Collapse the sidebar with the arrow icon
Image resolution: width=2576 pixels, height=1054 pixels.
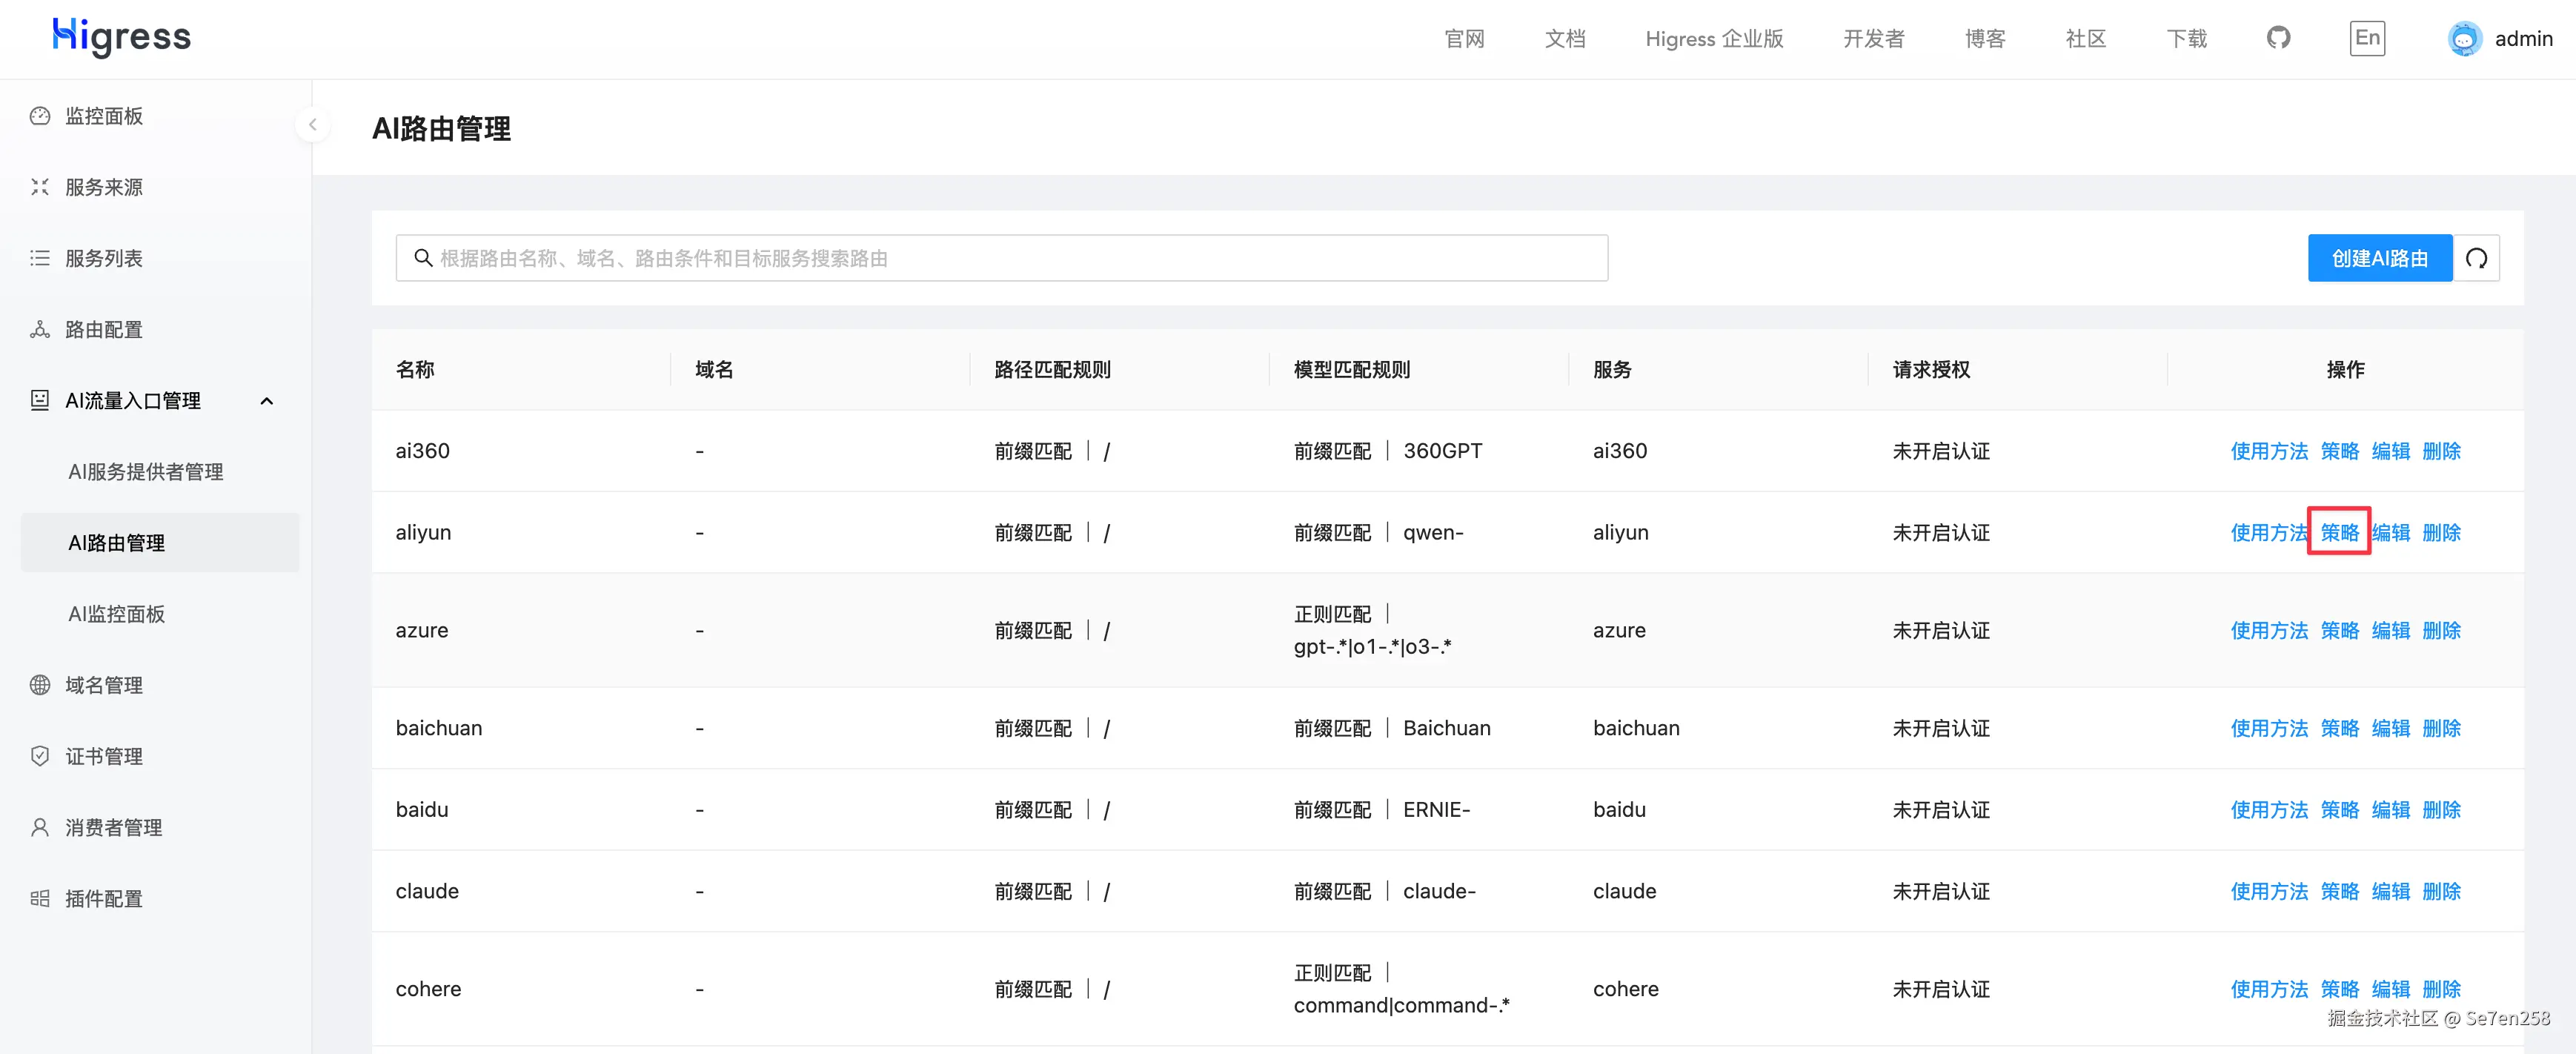click(312, 125)
